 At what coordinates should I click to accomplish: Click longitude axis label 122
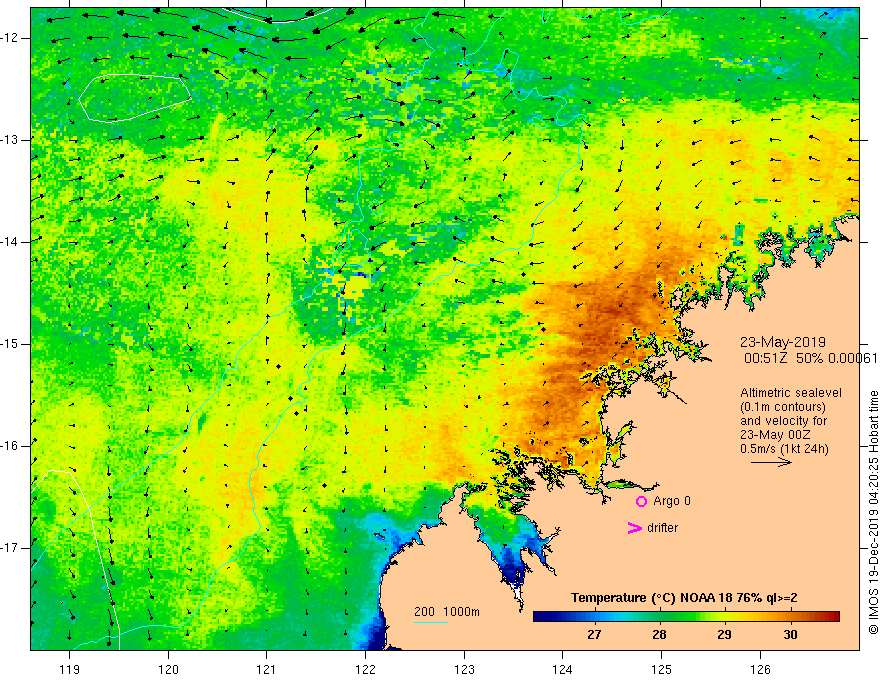(x=365, y=669)
